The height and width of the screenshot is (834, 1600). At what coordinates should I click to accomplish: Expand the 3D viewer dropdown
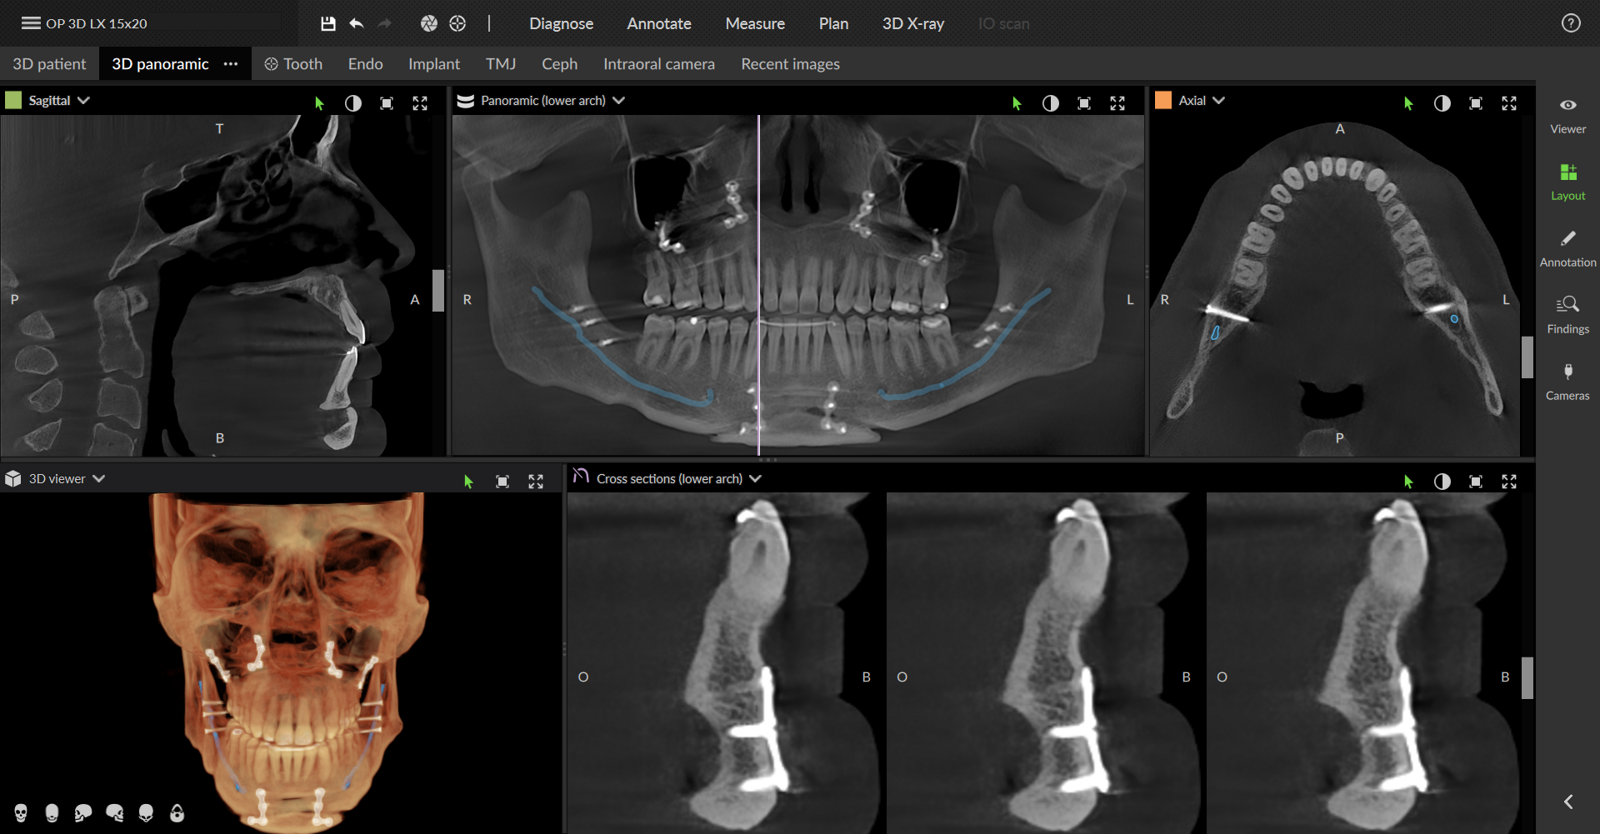pyautogui.click(x=99, y=479)
